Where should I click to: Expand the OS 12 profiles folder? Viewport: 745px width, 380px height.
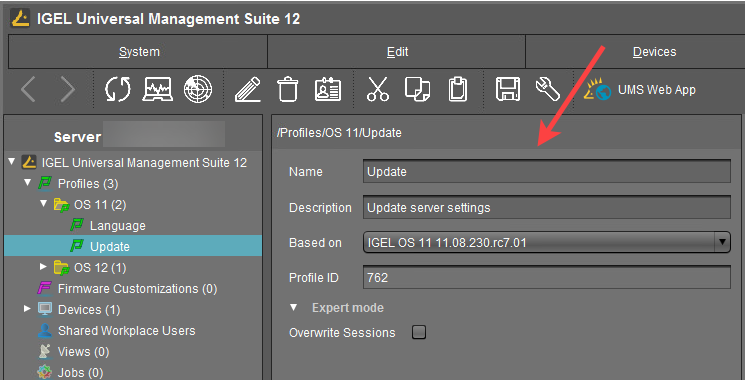[x=44, y=267]
